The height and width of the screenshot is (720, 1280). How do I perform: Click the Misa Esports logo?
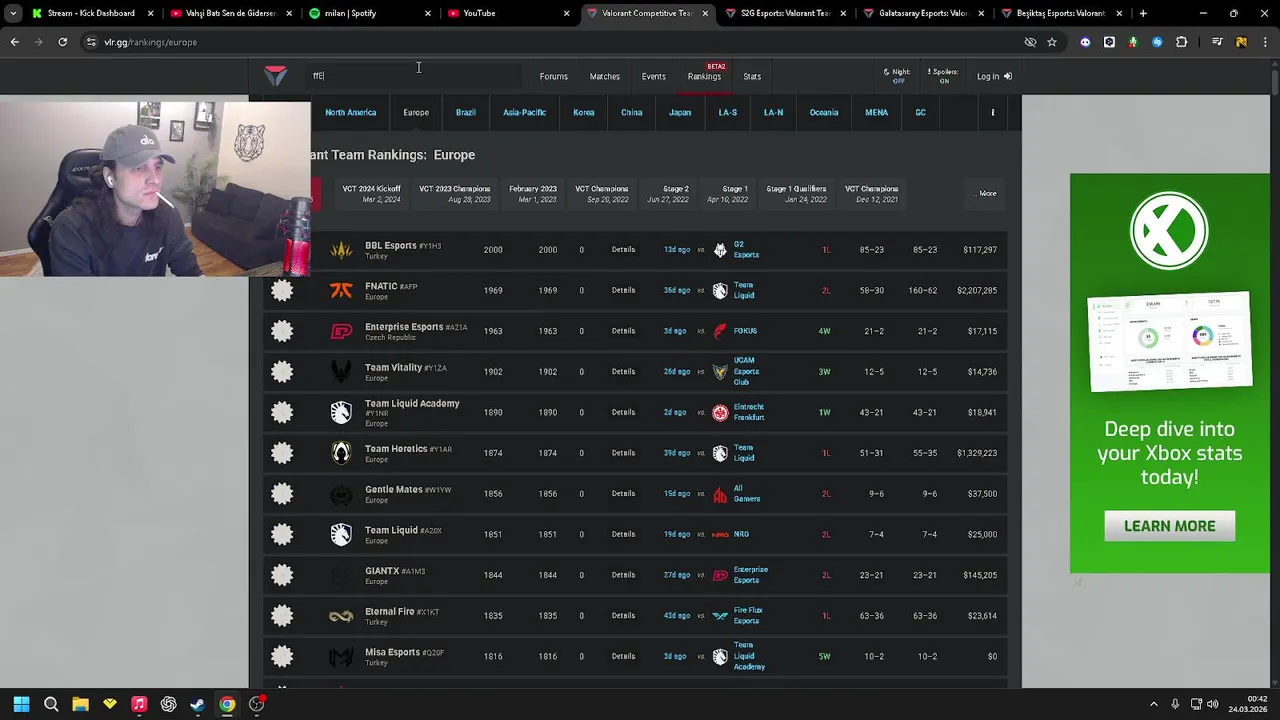pos(341,657)
